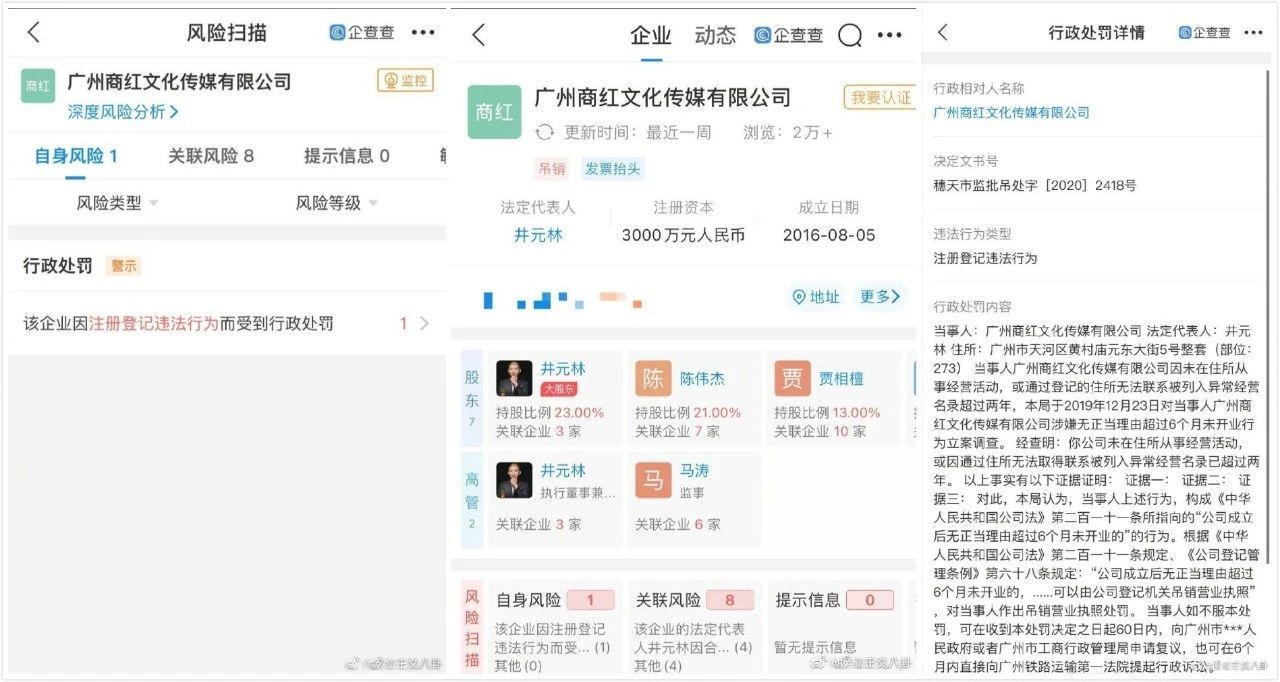This screenshot has width=1280, height=682.
Task: Open 关联风险 8 card in 风险扫描 section
Action: pos(694,627)
